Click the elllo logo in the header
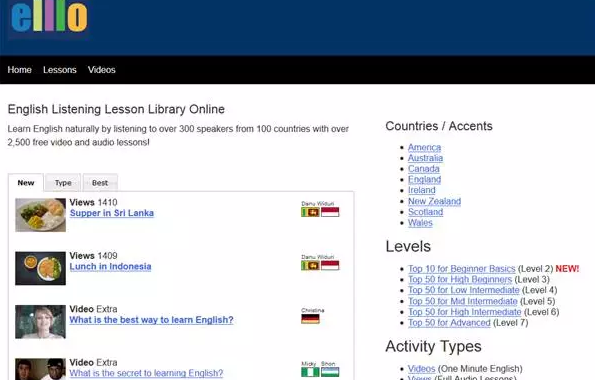Image resolution: width=595 pixels, height=380 pixels. (x=49, y=16)
